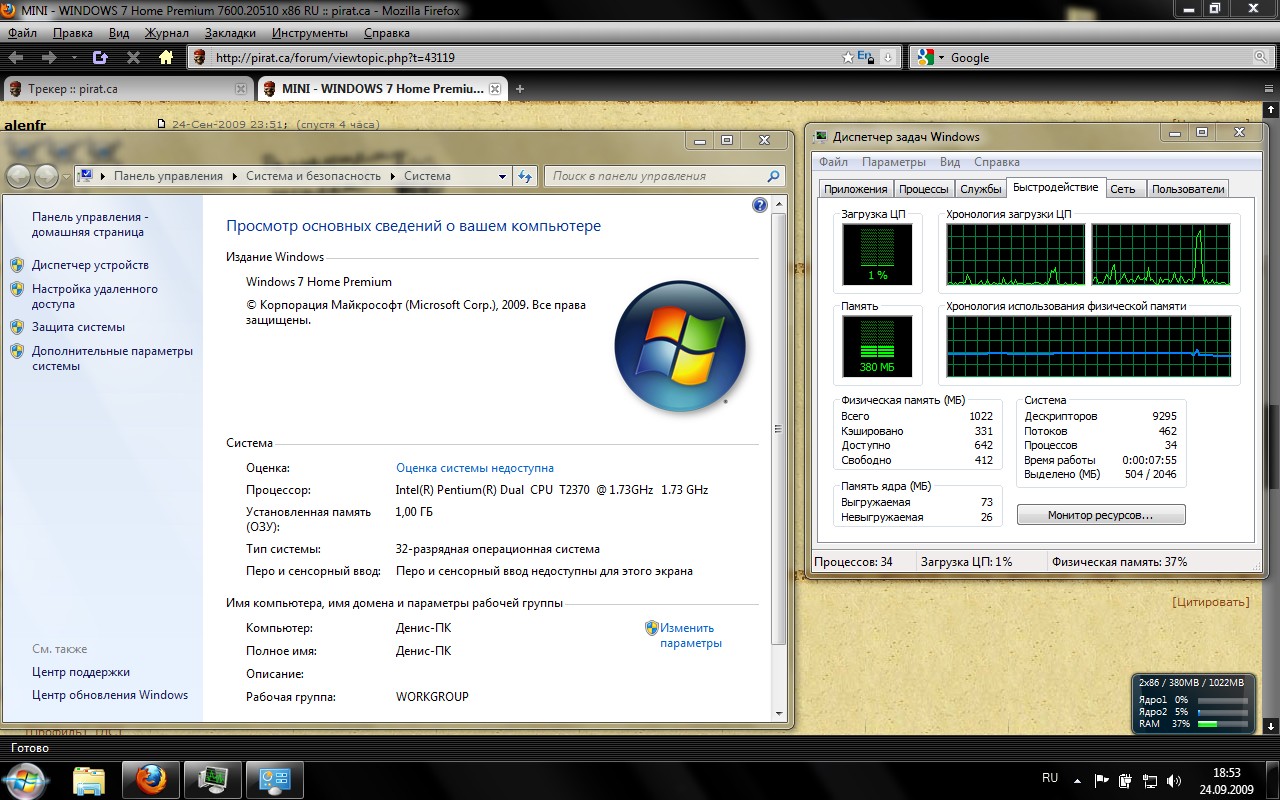1280x800 pixels.
Task: Click the Action Center flag tray icon
Action: tap(1101, 780)
